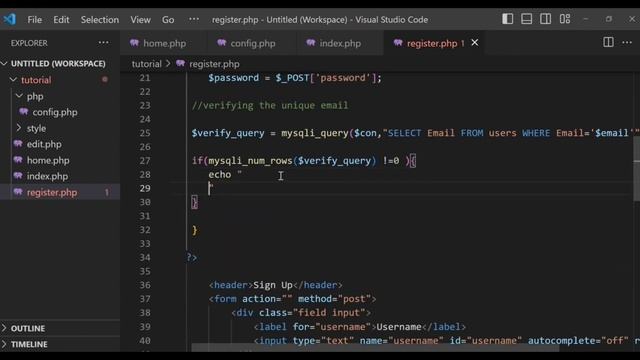Open the Go menu
The image size is (640, 360).
click(x=168, y=20)
